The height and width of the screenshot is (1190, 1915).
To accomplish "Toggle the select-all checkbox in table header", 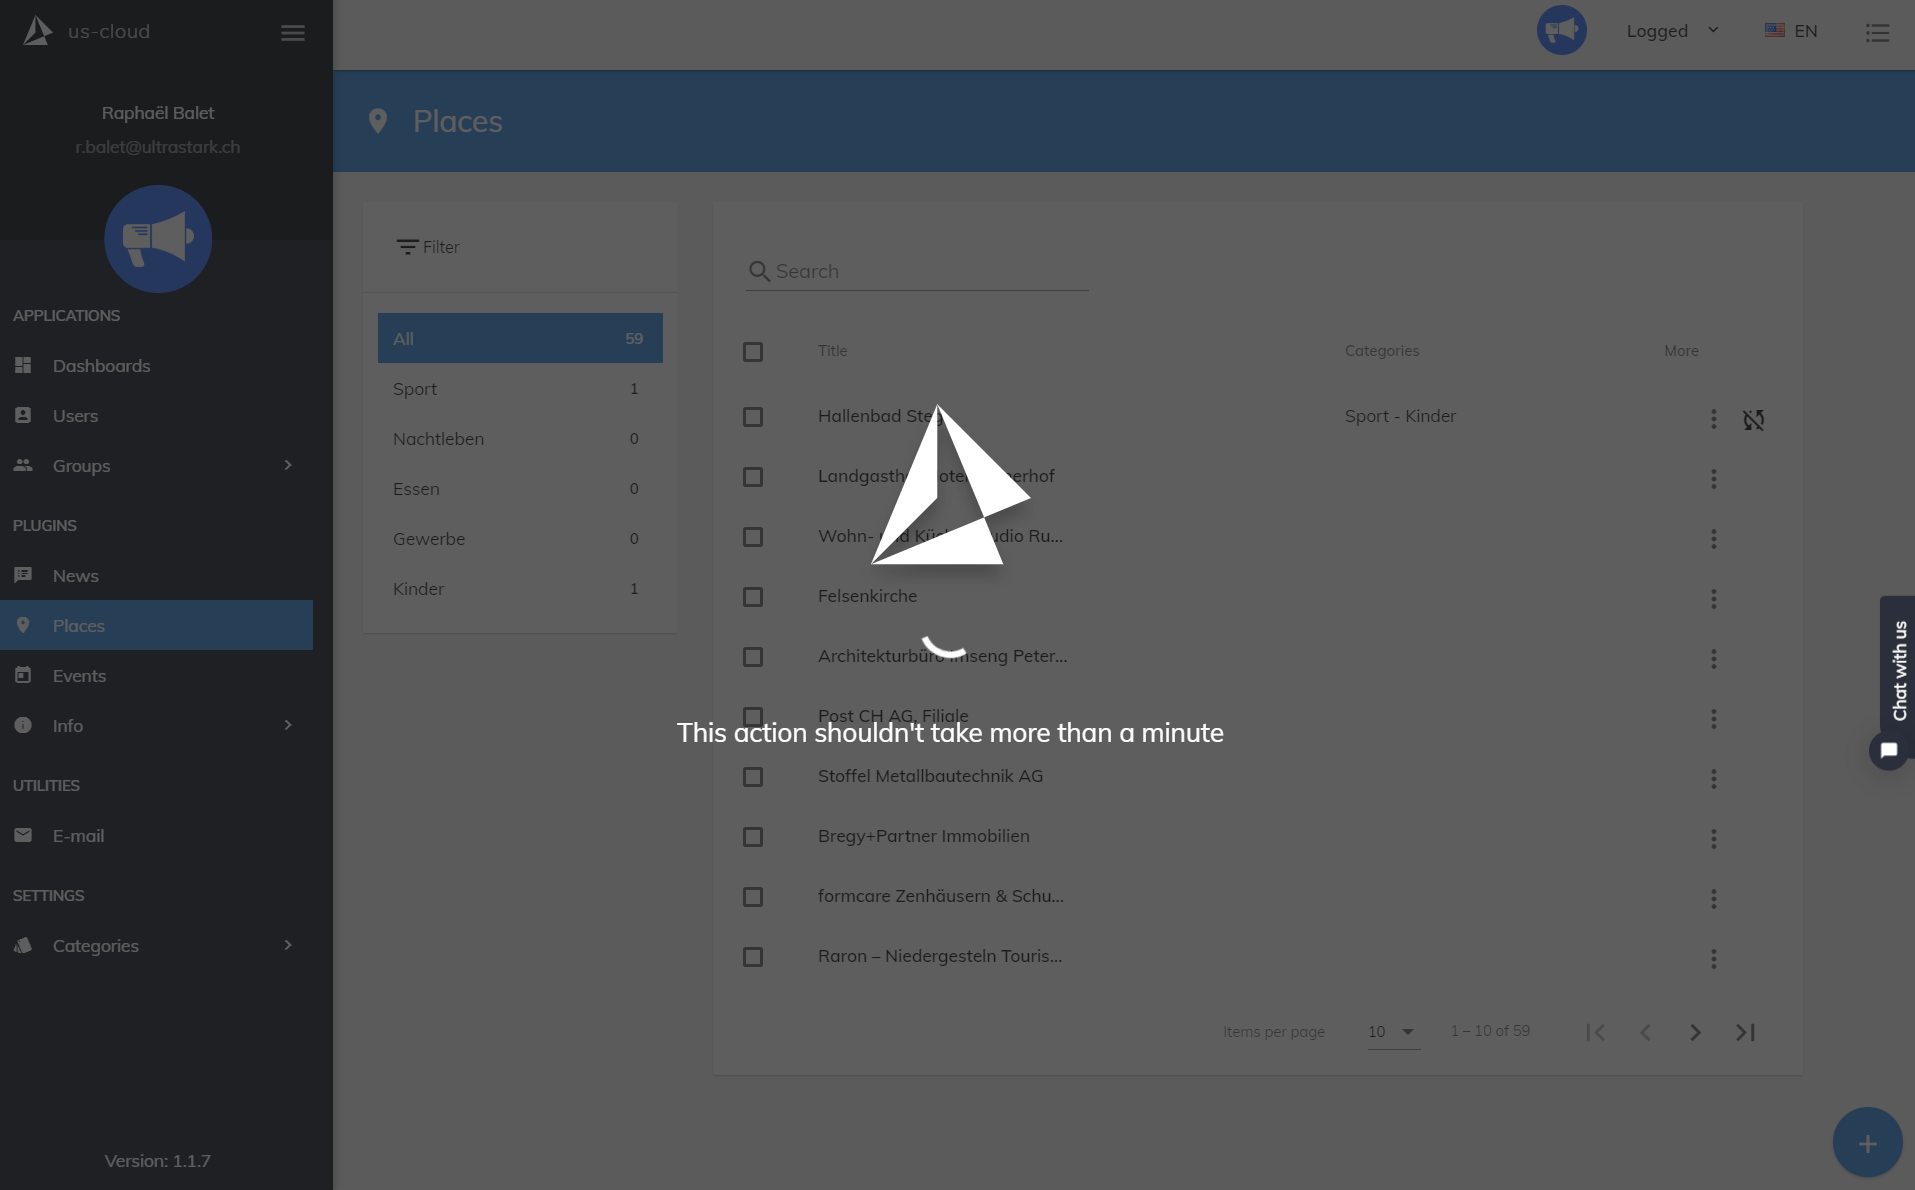I will coord(753,352).
